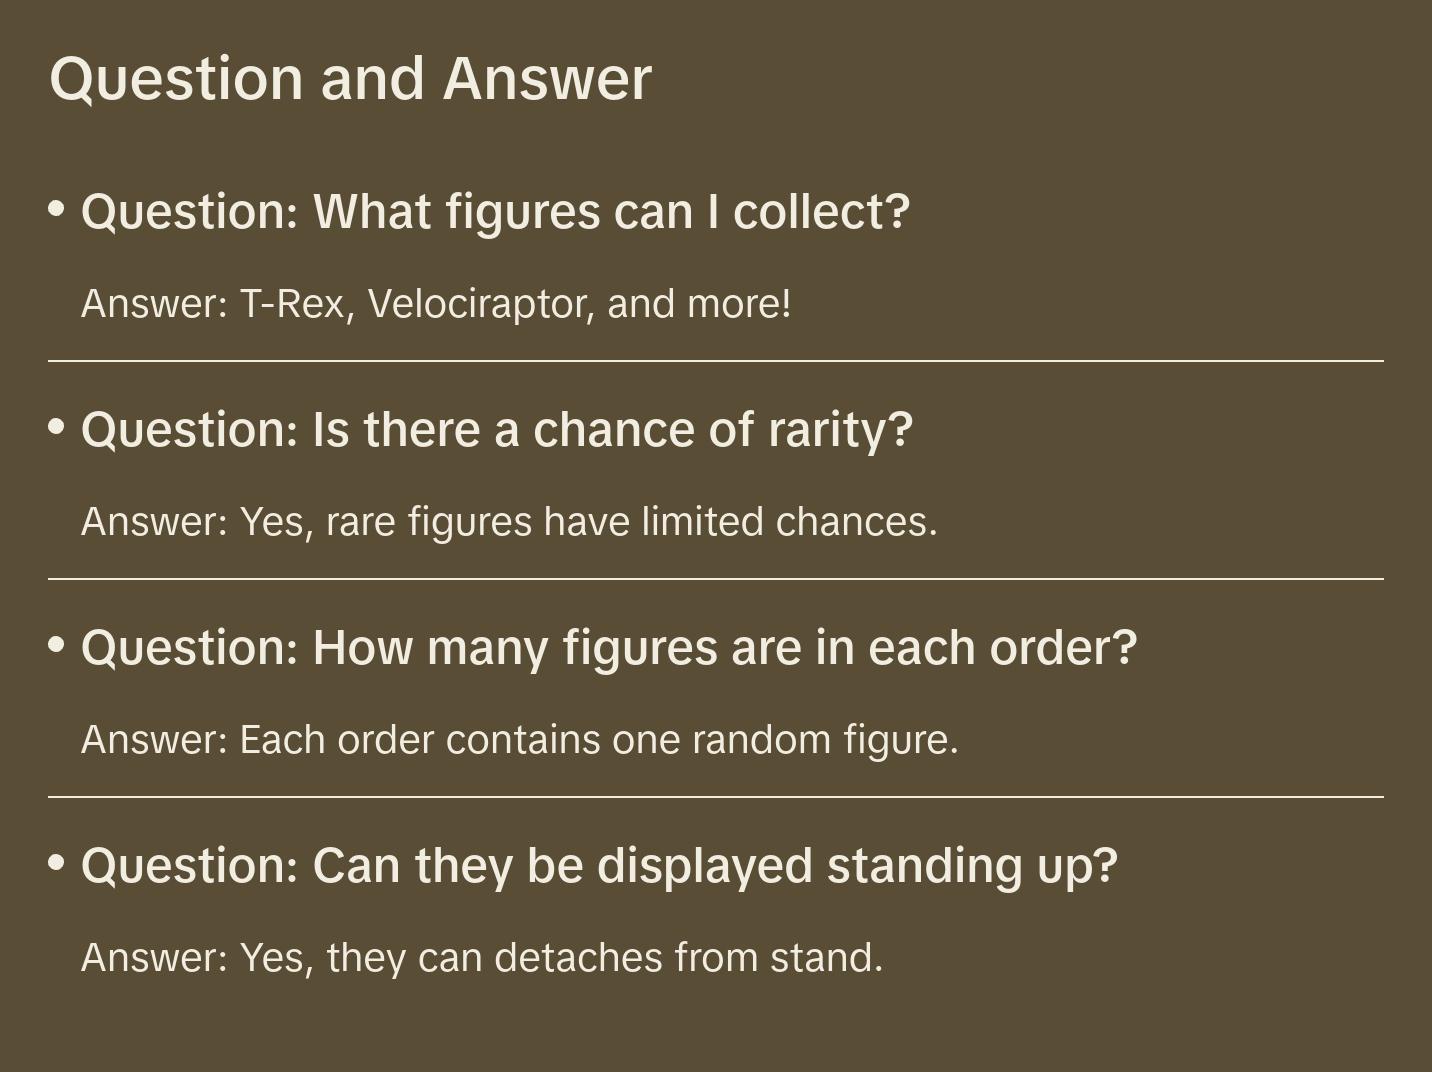The image size is (1432, 1072).
Task: Expand 'How many figures are in each order?'
Action: pos(609,648)
